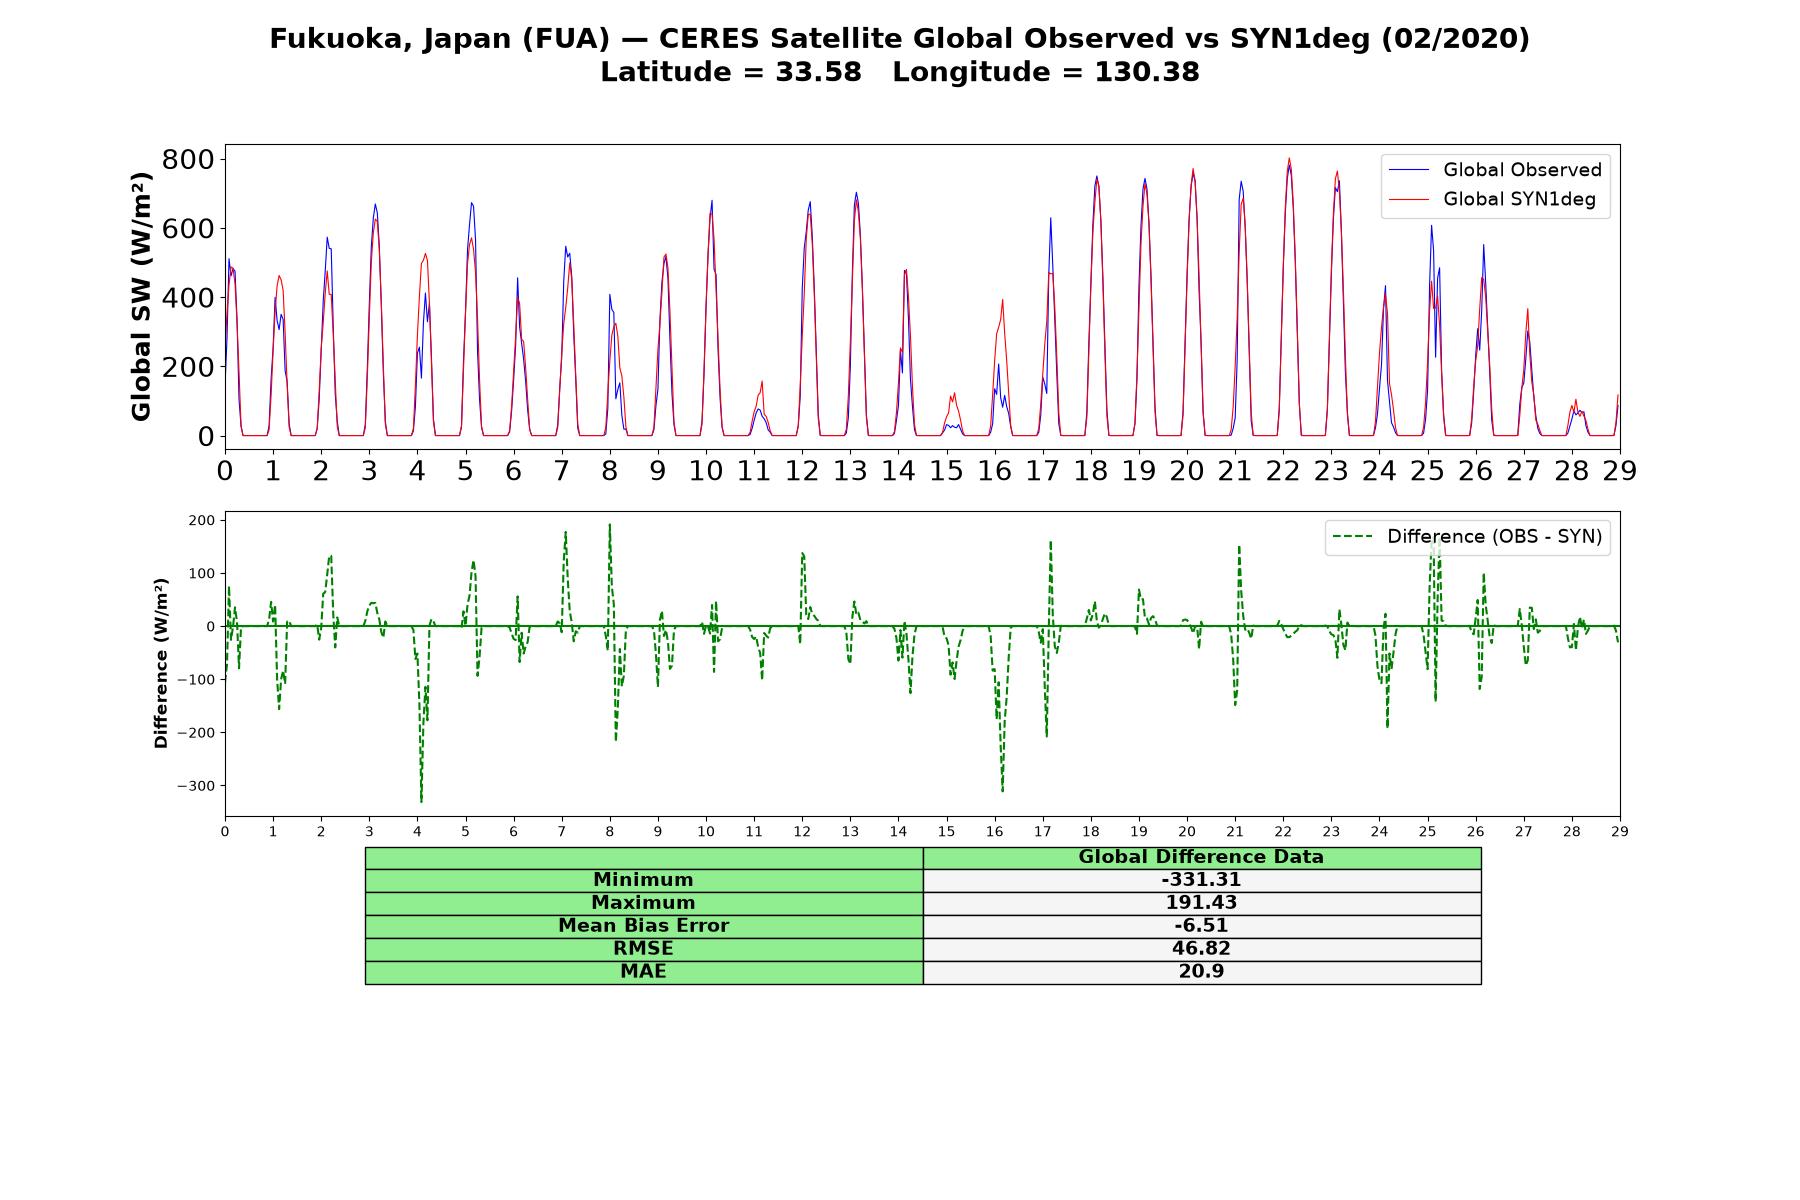Select the Maximum value cell 191.43
Screen dimensions: 1800x1200
pyautogui.click(x=1201, y=903)
